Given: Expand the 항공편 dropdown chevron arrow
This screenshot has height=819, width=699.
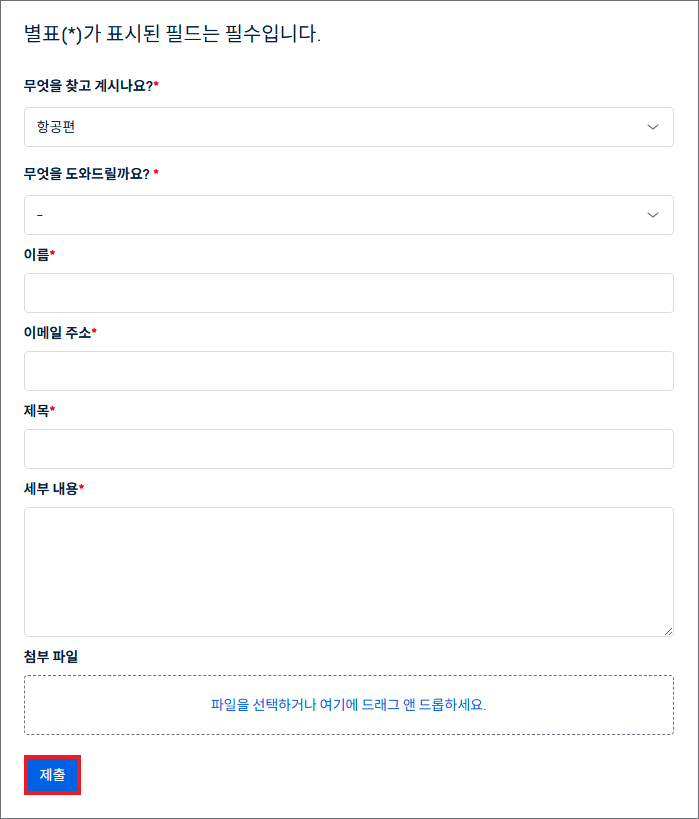Looking at the screenshot, I should [x=653, y=127].
